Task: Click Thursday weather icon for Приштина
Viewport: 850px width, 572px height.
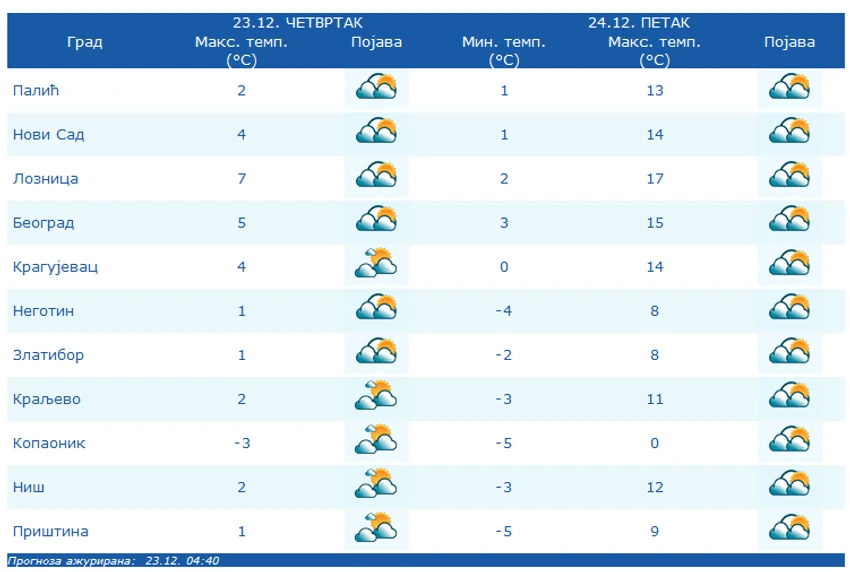Action: (x=376, y=530)
